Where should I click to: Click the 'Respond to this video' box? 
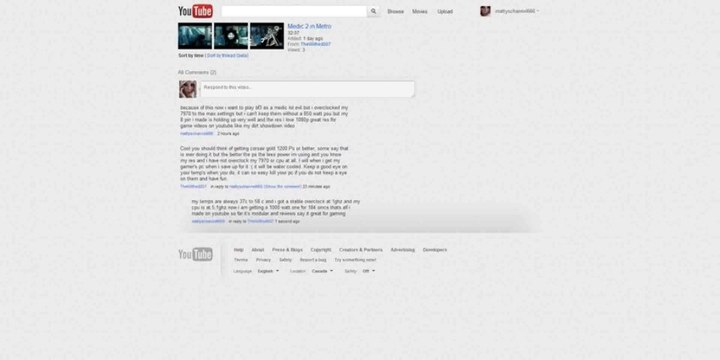307,89
